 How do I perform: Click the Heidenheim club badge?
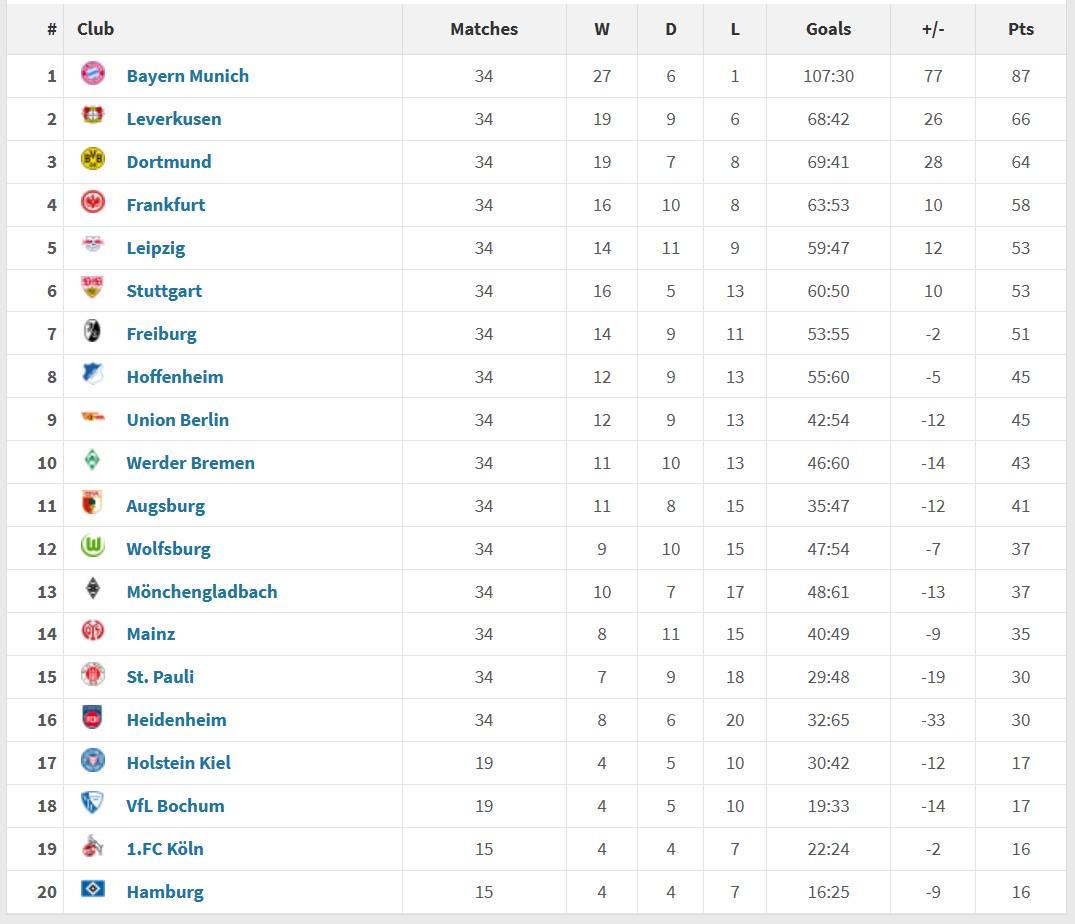pos(92,717)
